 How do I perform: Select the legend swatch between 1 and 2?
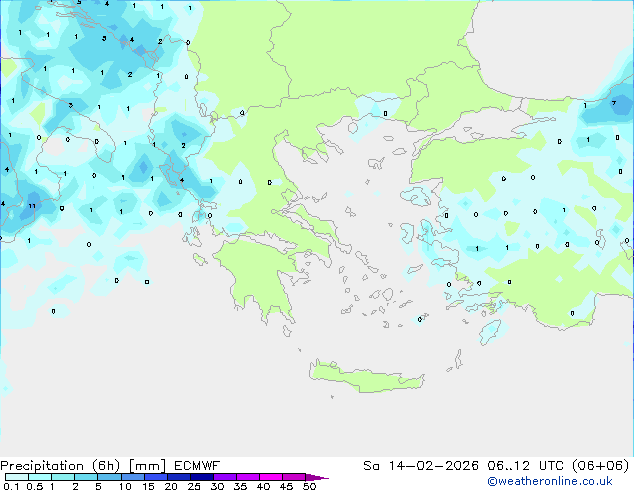(x=63, y=477)
